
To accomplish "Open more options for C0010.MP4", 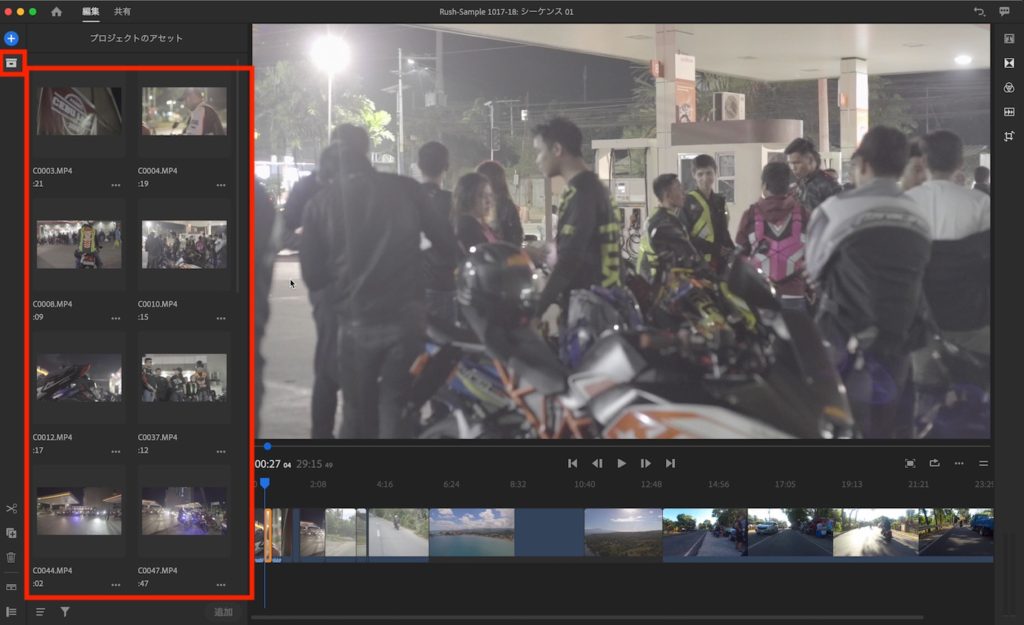I will 220,318.
